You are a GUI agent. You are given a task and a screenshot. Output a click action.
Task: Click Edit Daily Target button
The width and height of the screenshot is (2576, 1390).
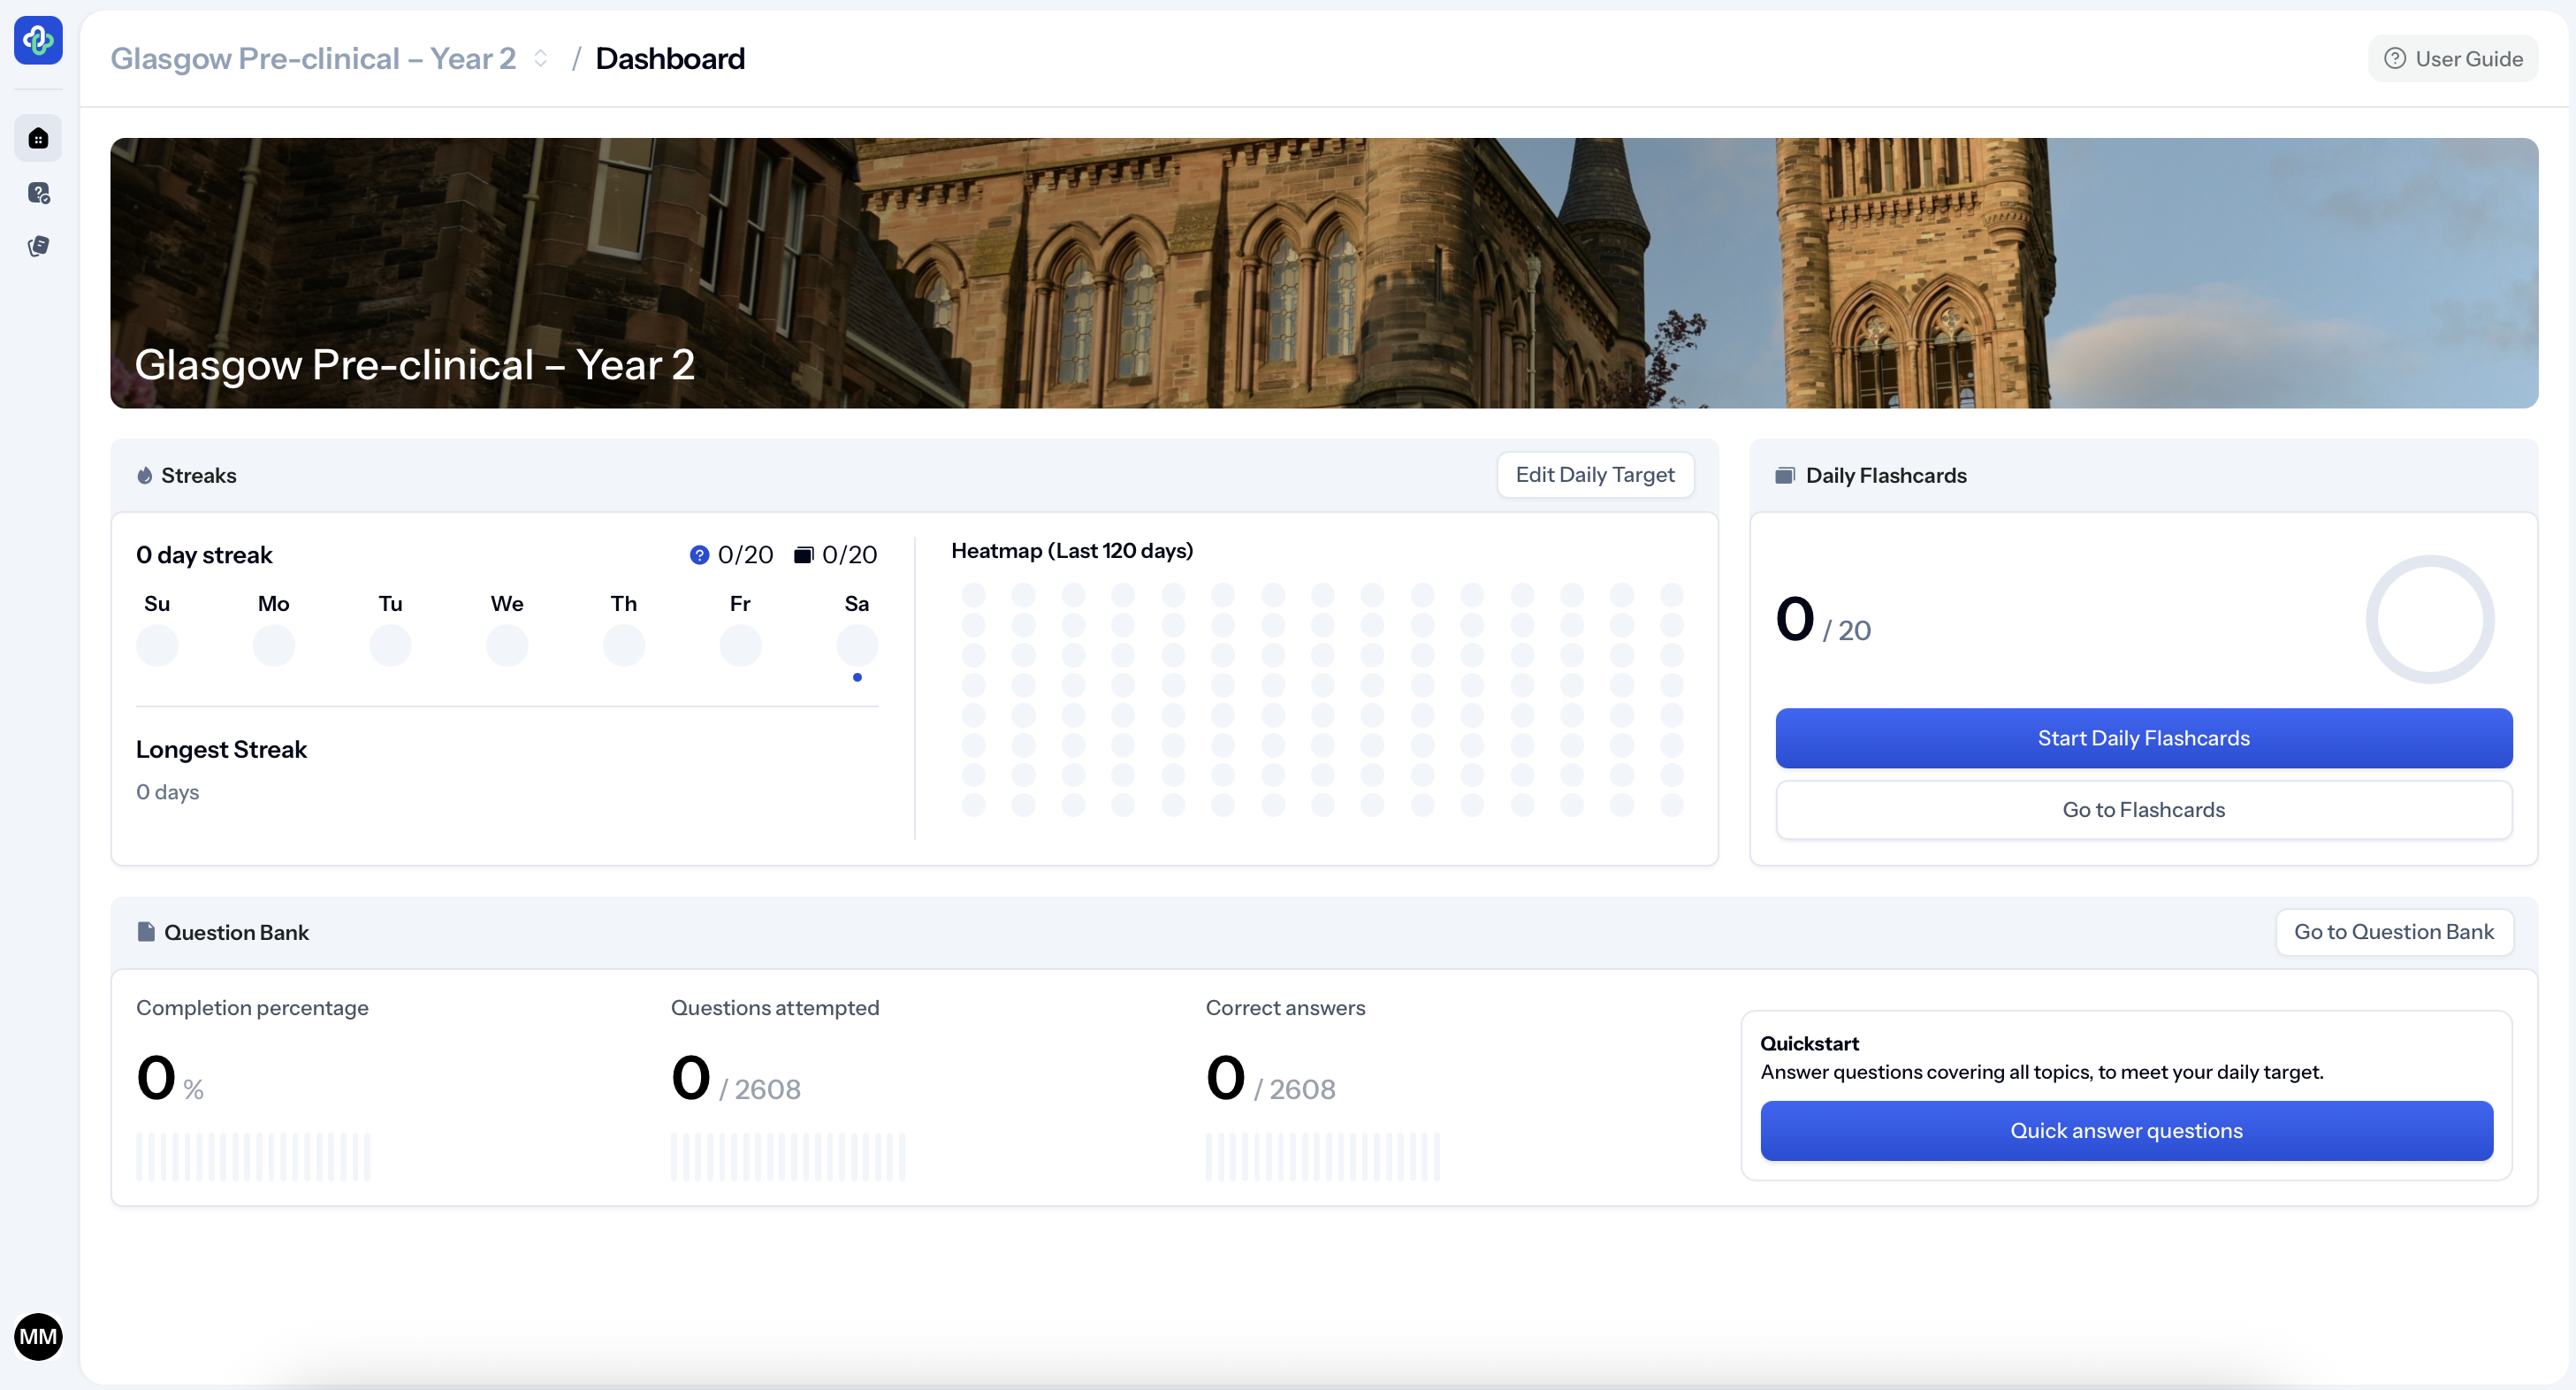[1594, 475]
